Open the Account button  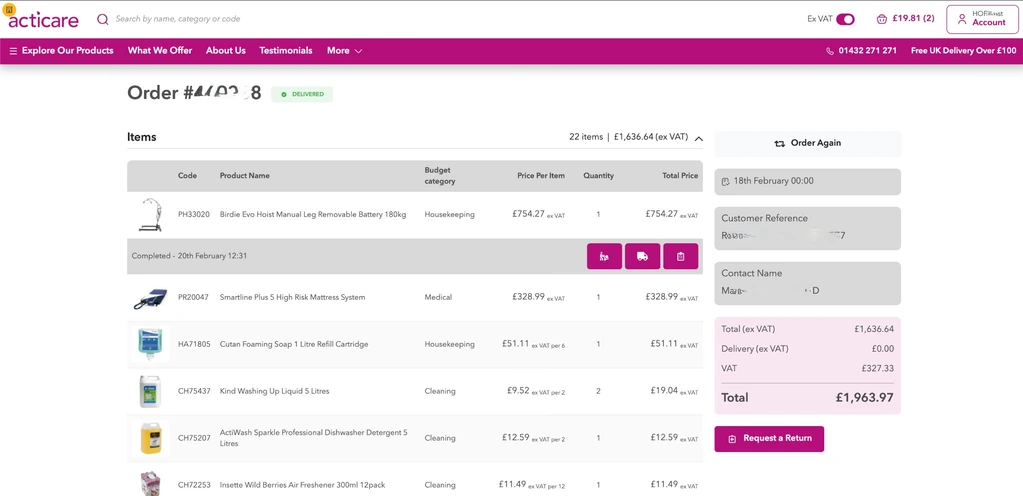(x=981, y=19)
